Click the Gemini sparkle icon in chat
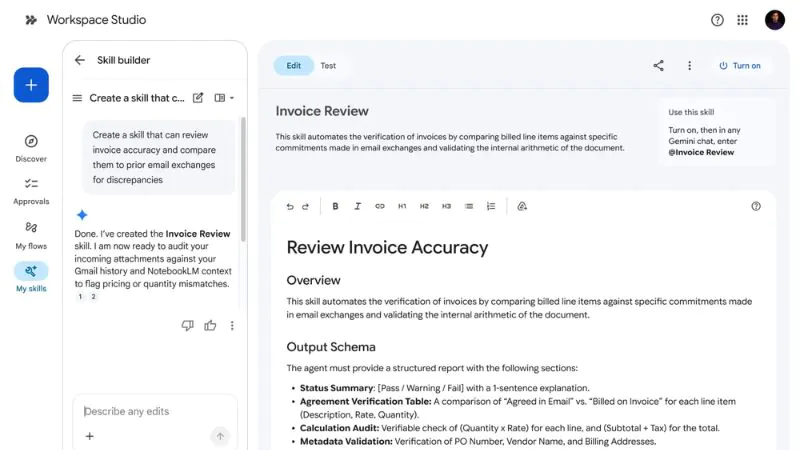Viewport: 800px width, 450px height. coord(82,215)
